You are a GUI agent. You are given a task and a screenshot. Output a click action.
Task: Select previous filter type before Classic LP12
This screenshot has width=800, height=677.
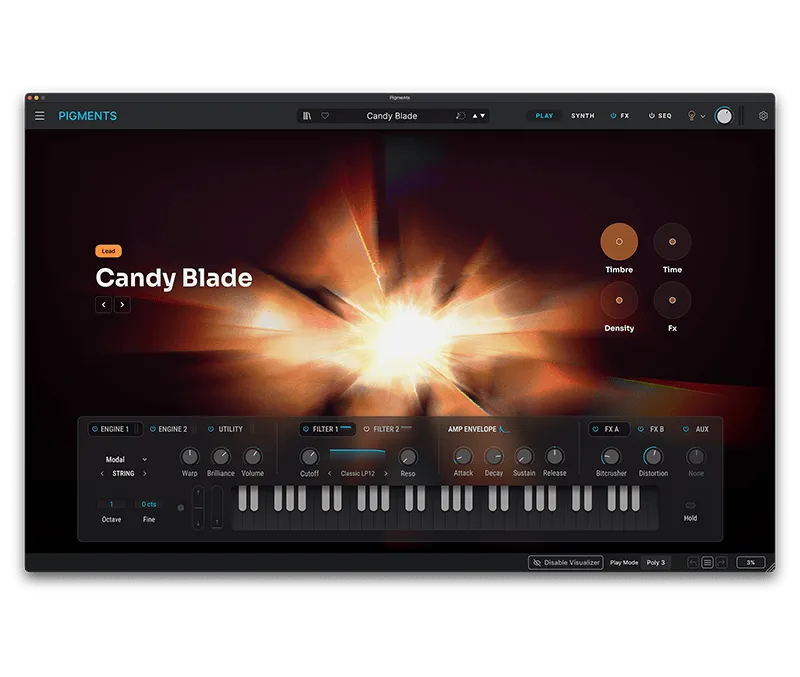coord(330,473)
